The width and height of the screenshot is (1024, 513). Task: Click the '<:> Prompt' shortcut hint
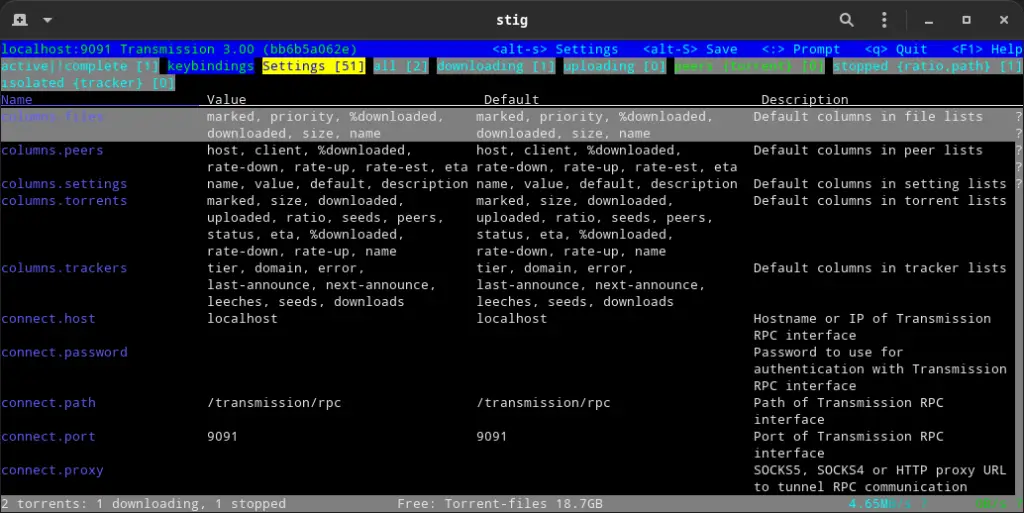pyautogui.click(x=801, y=49)
